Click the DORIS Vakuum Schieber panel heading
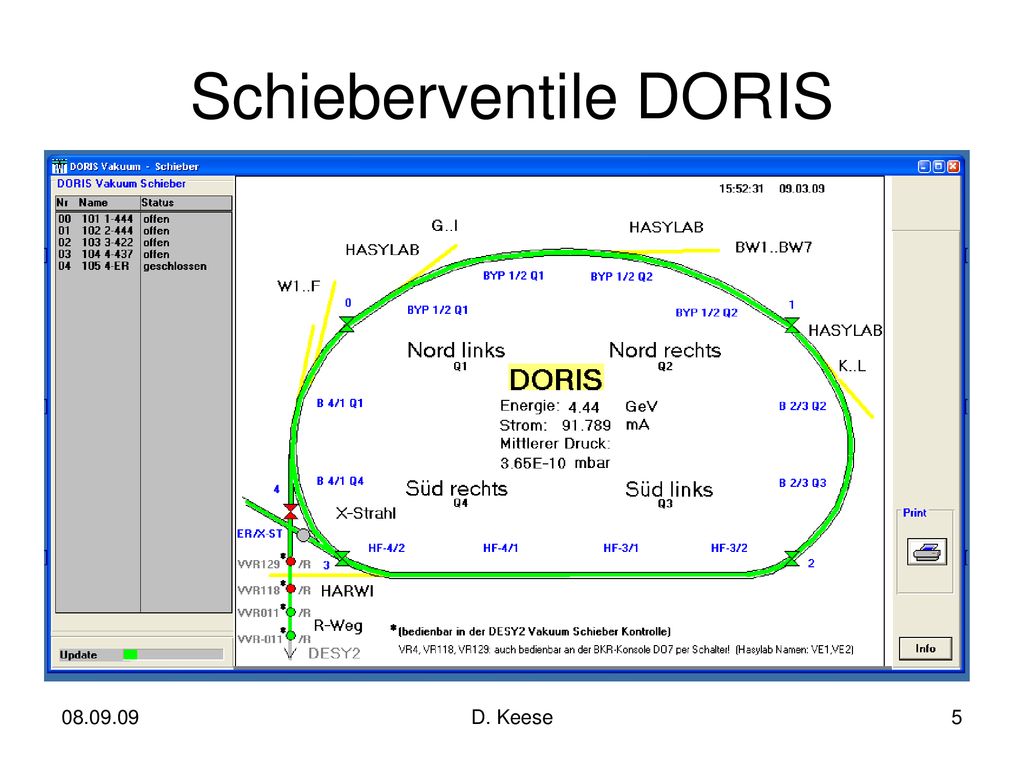The image size is (1024, 768). point(121,184)
